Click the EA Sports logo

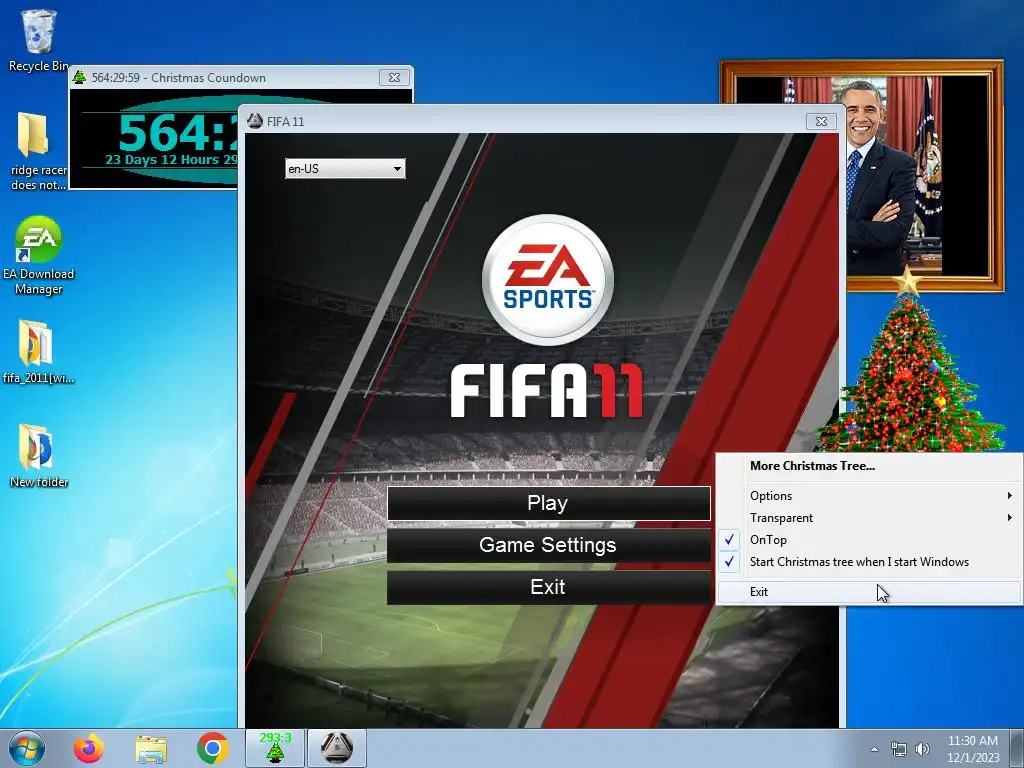(x=547, y=280)
